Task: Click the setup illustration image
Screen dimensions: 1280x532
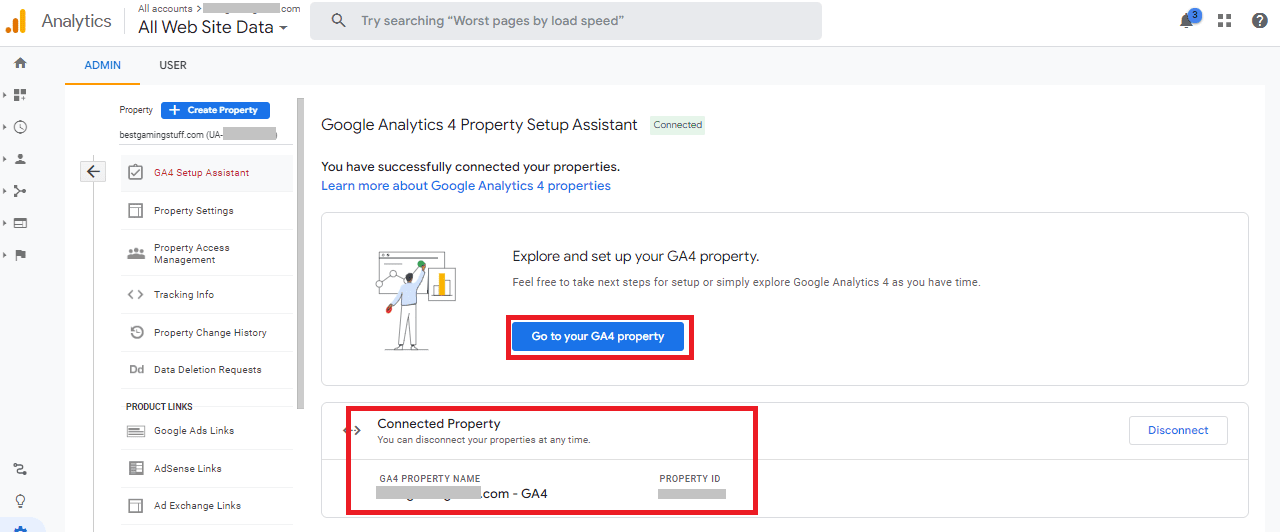Action: [415, 299]
